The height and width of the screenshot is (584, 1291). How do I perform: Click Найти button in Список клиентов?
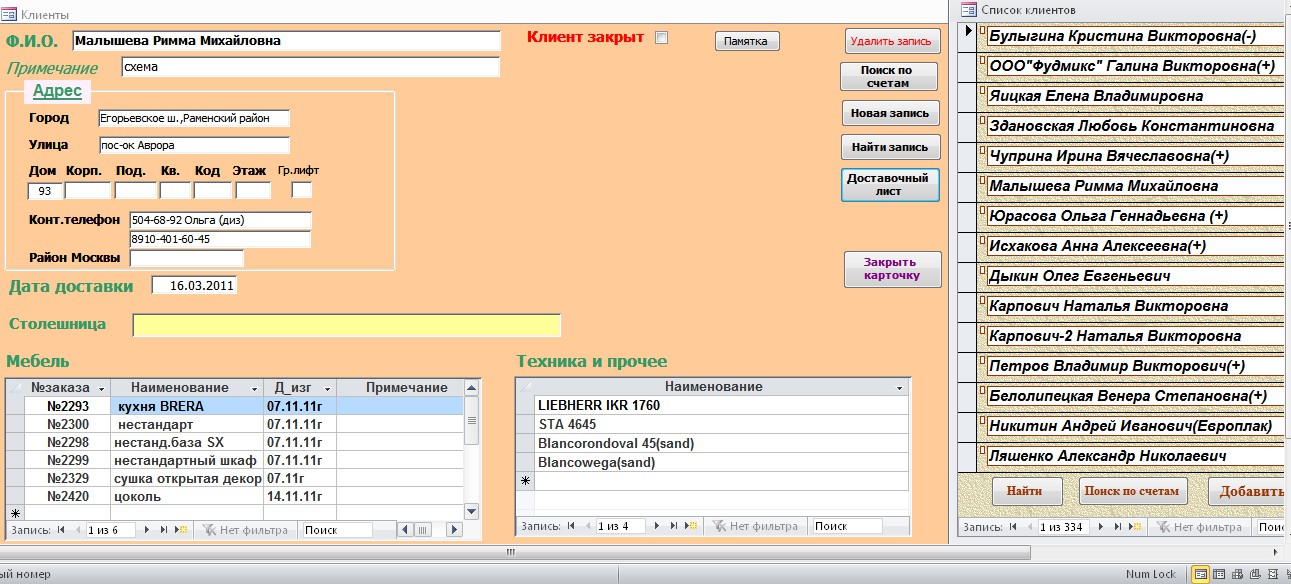[x=1025, y=491]
